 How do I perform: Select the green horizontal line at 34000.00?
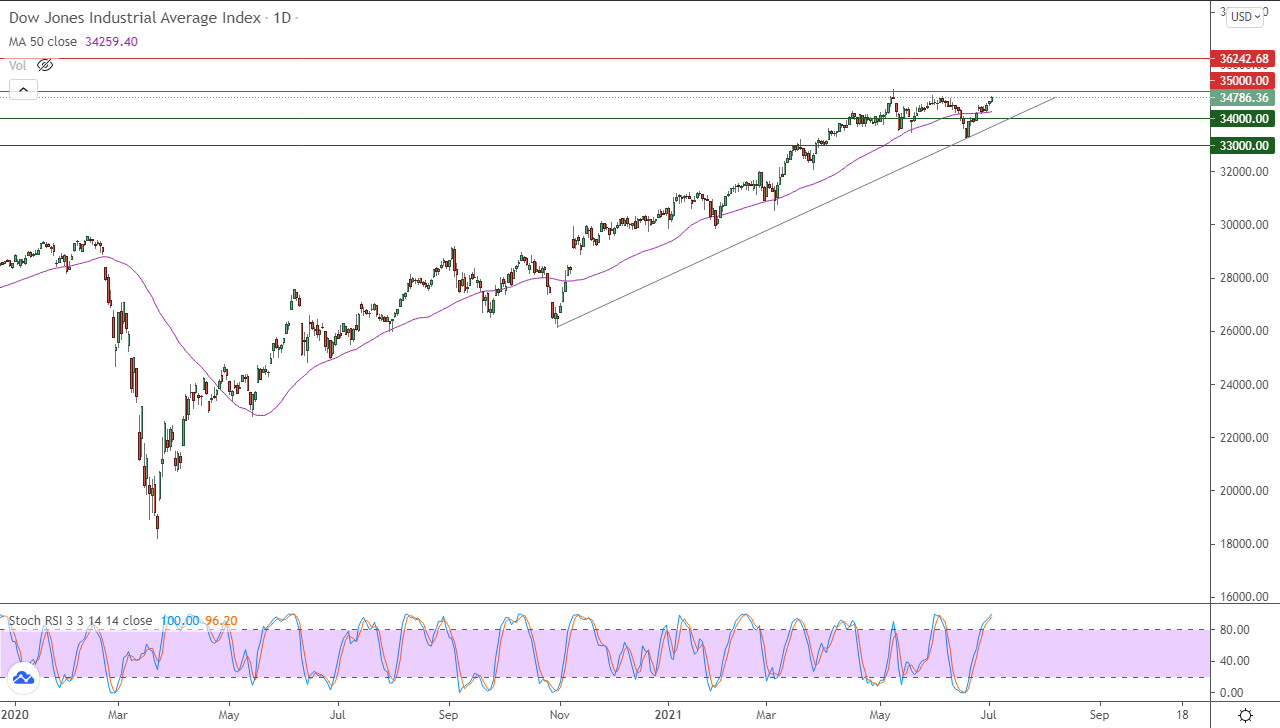pyautogui.click(x=604, y=118)
